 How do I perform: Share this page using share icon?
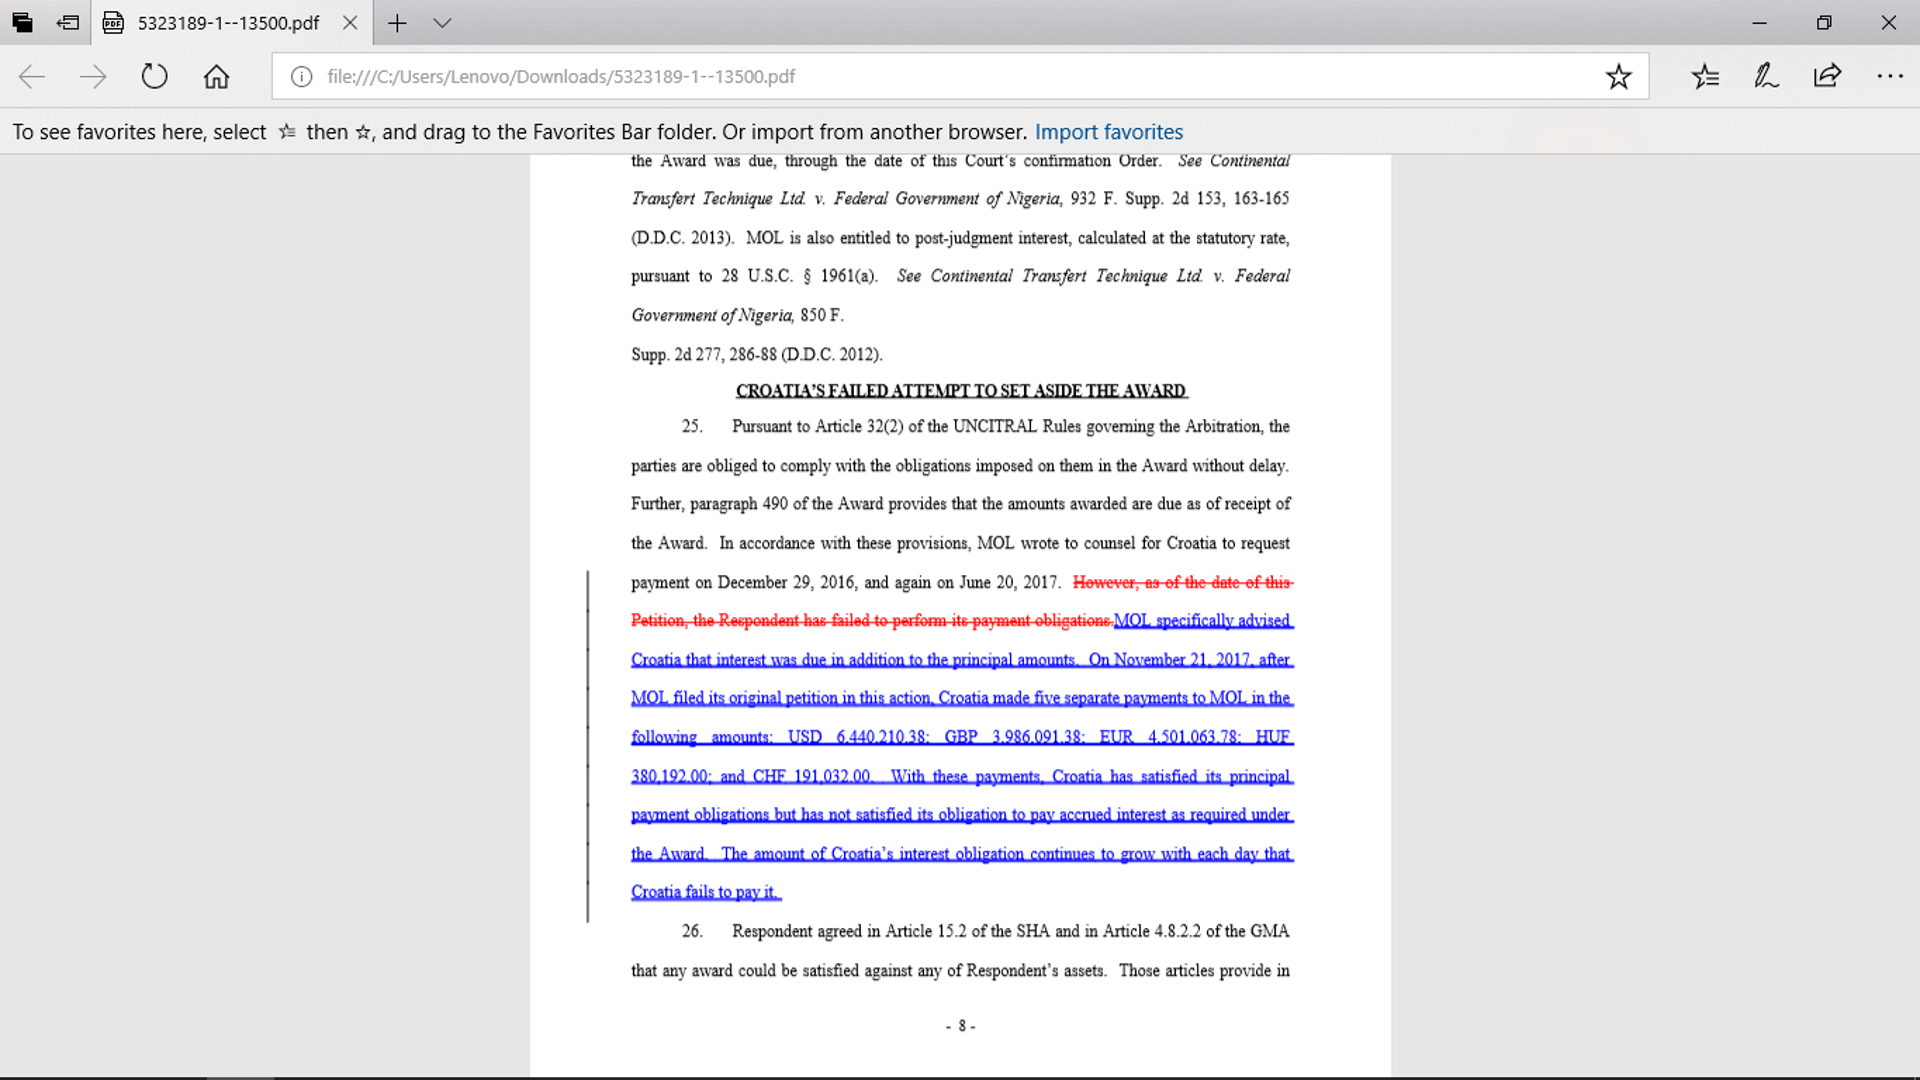point(1827,77)
